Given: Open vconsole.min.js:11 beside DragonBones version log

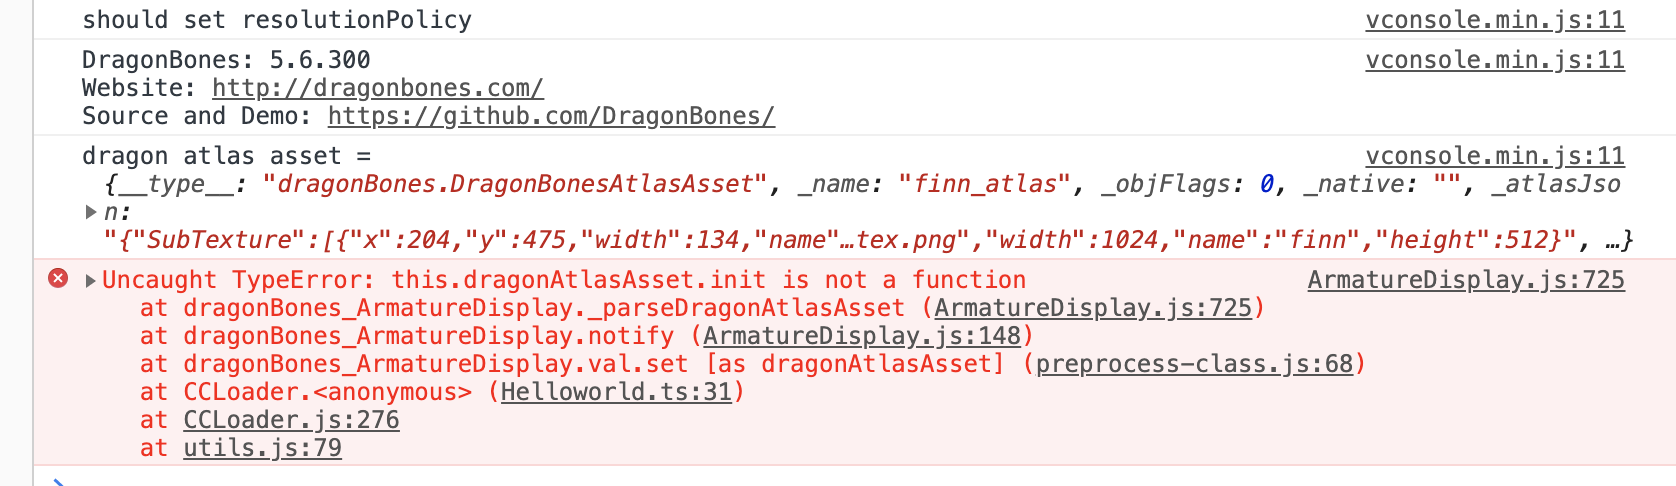Looking at the screenshot, I should (x=1494, y=60).
